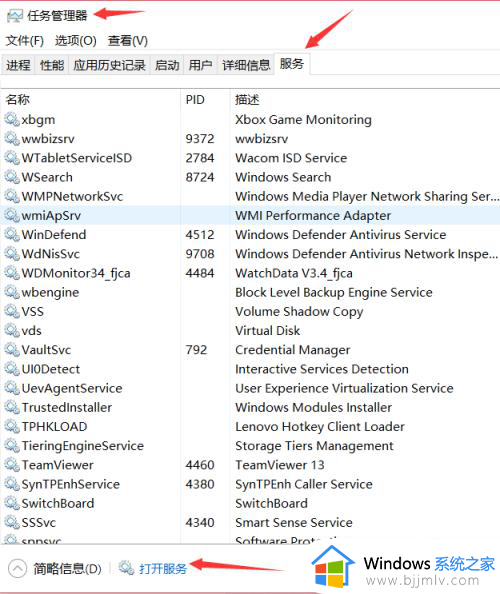Click the gear icon beside xbgm

(12, 119)
